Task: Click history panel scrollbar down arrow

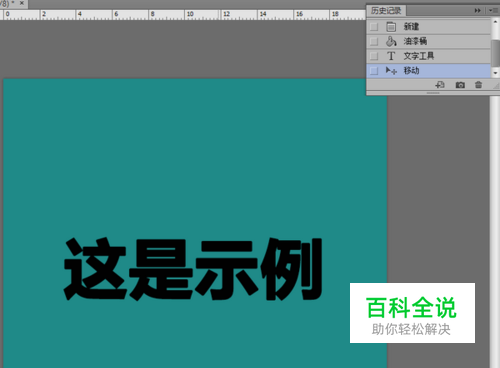Action: [495, 72]
